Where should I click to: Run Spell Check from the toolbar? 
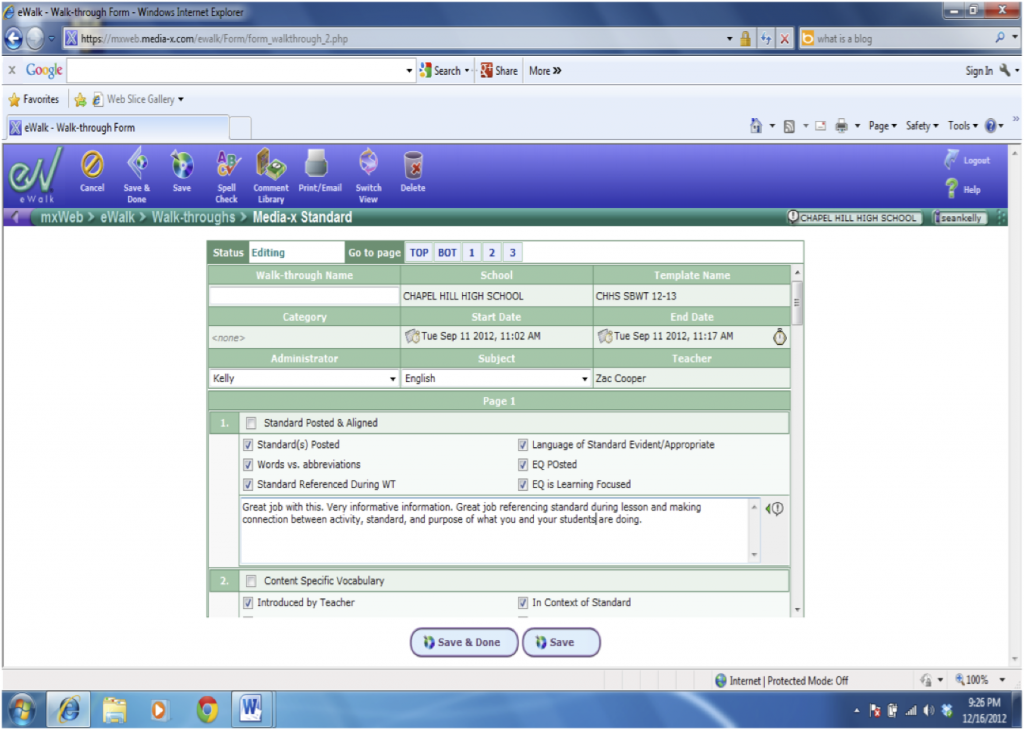coord(227,165)
